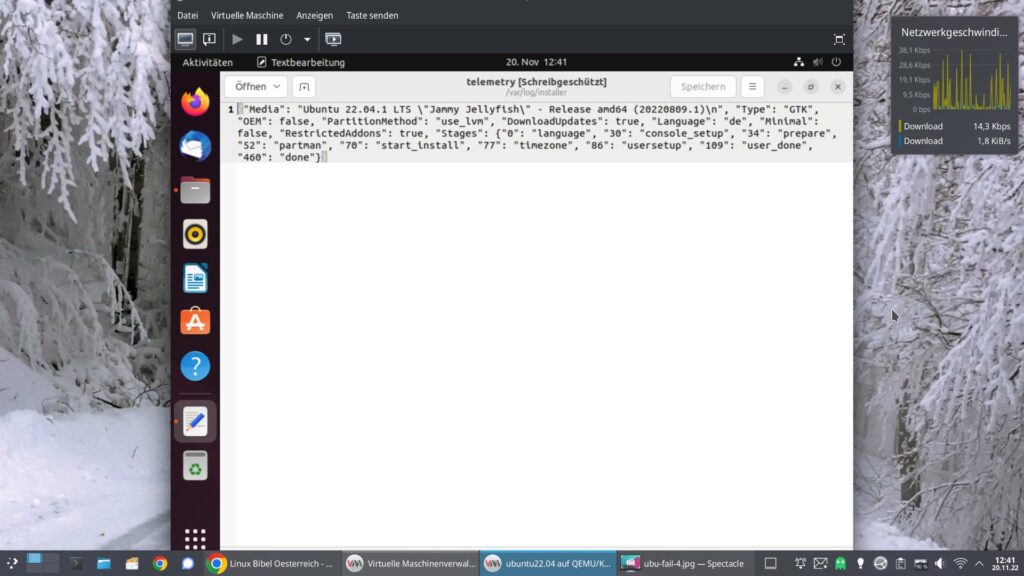Viewport: 1024px width, 576px height.
Task: Click the run virtual machine play button
Action: [x=237, y=39]
